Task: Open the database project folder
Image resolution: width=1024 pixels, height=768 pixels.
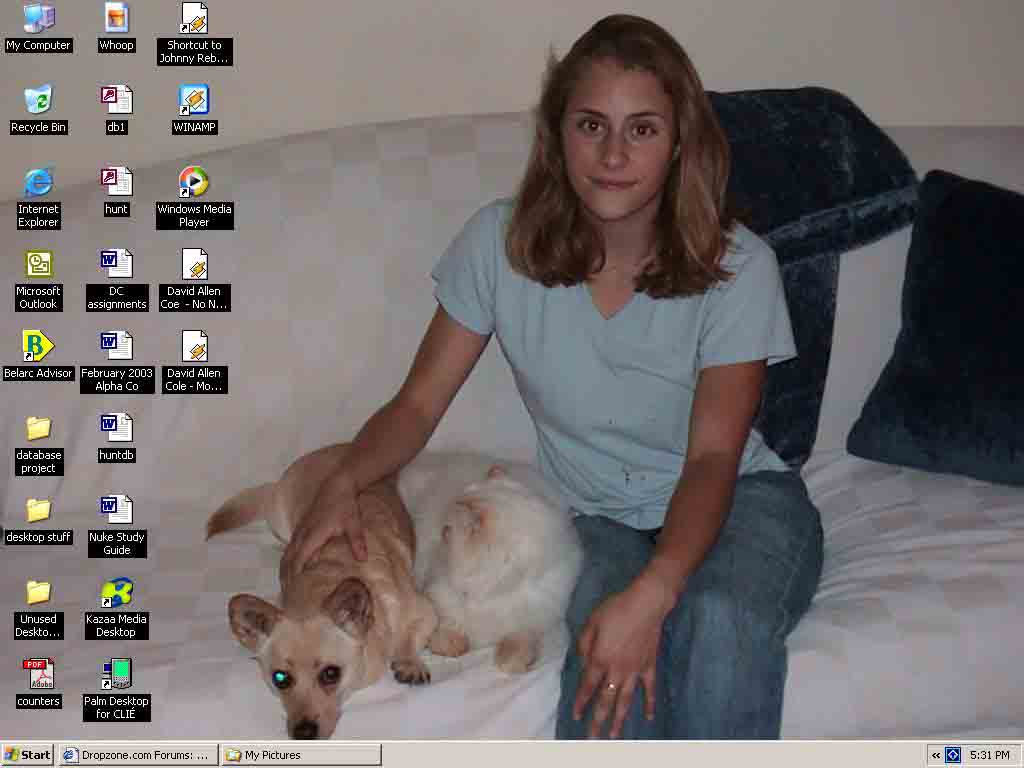Action: pos(38,429)
